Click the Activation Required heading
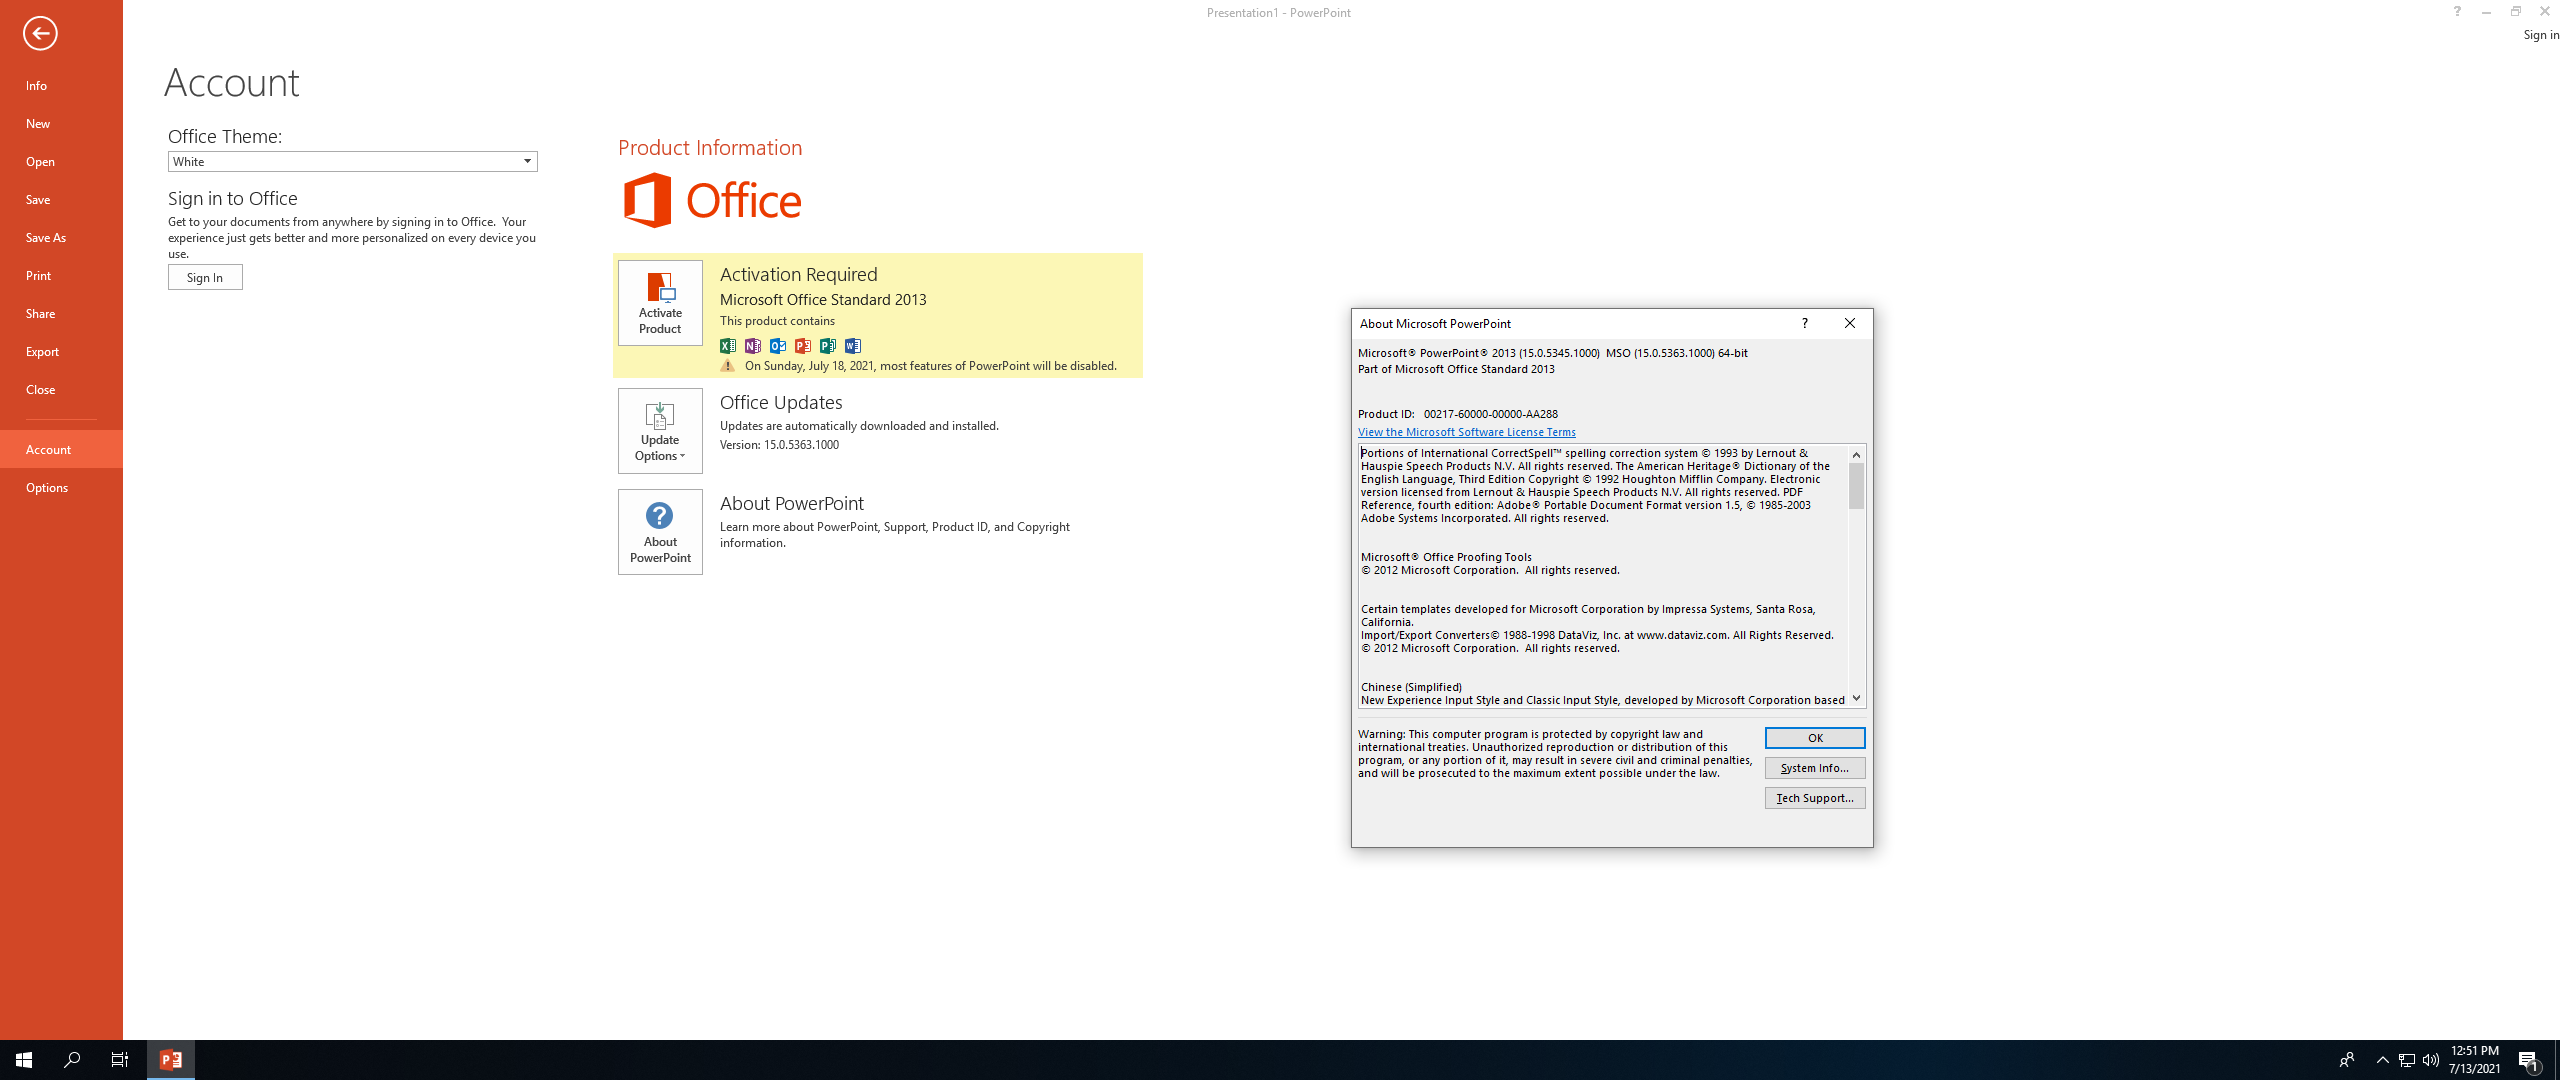 pos(799,275)
